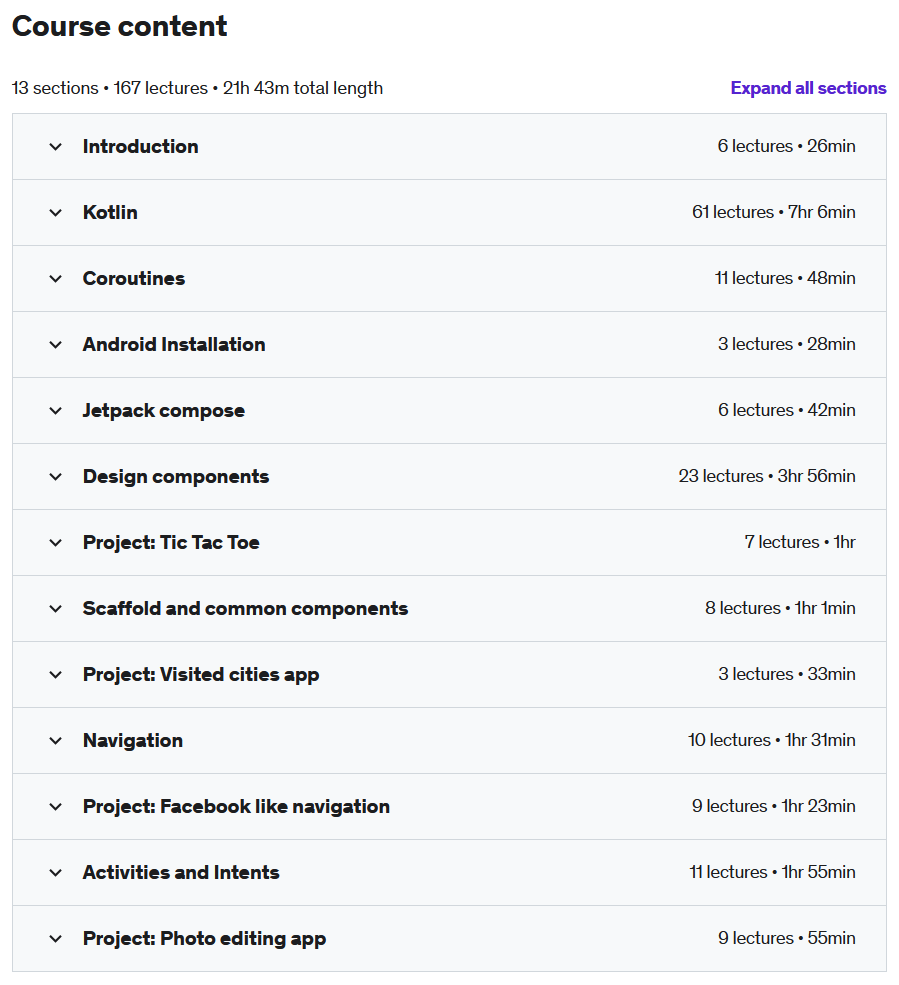
Task: Open the Android Installation title
Action: click(x=174, y=344)
